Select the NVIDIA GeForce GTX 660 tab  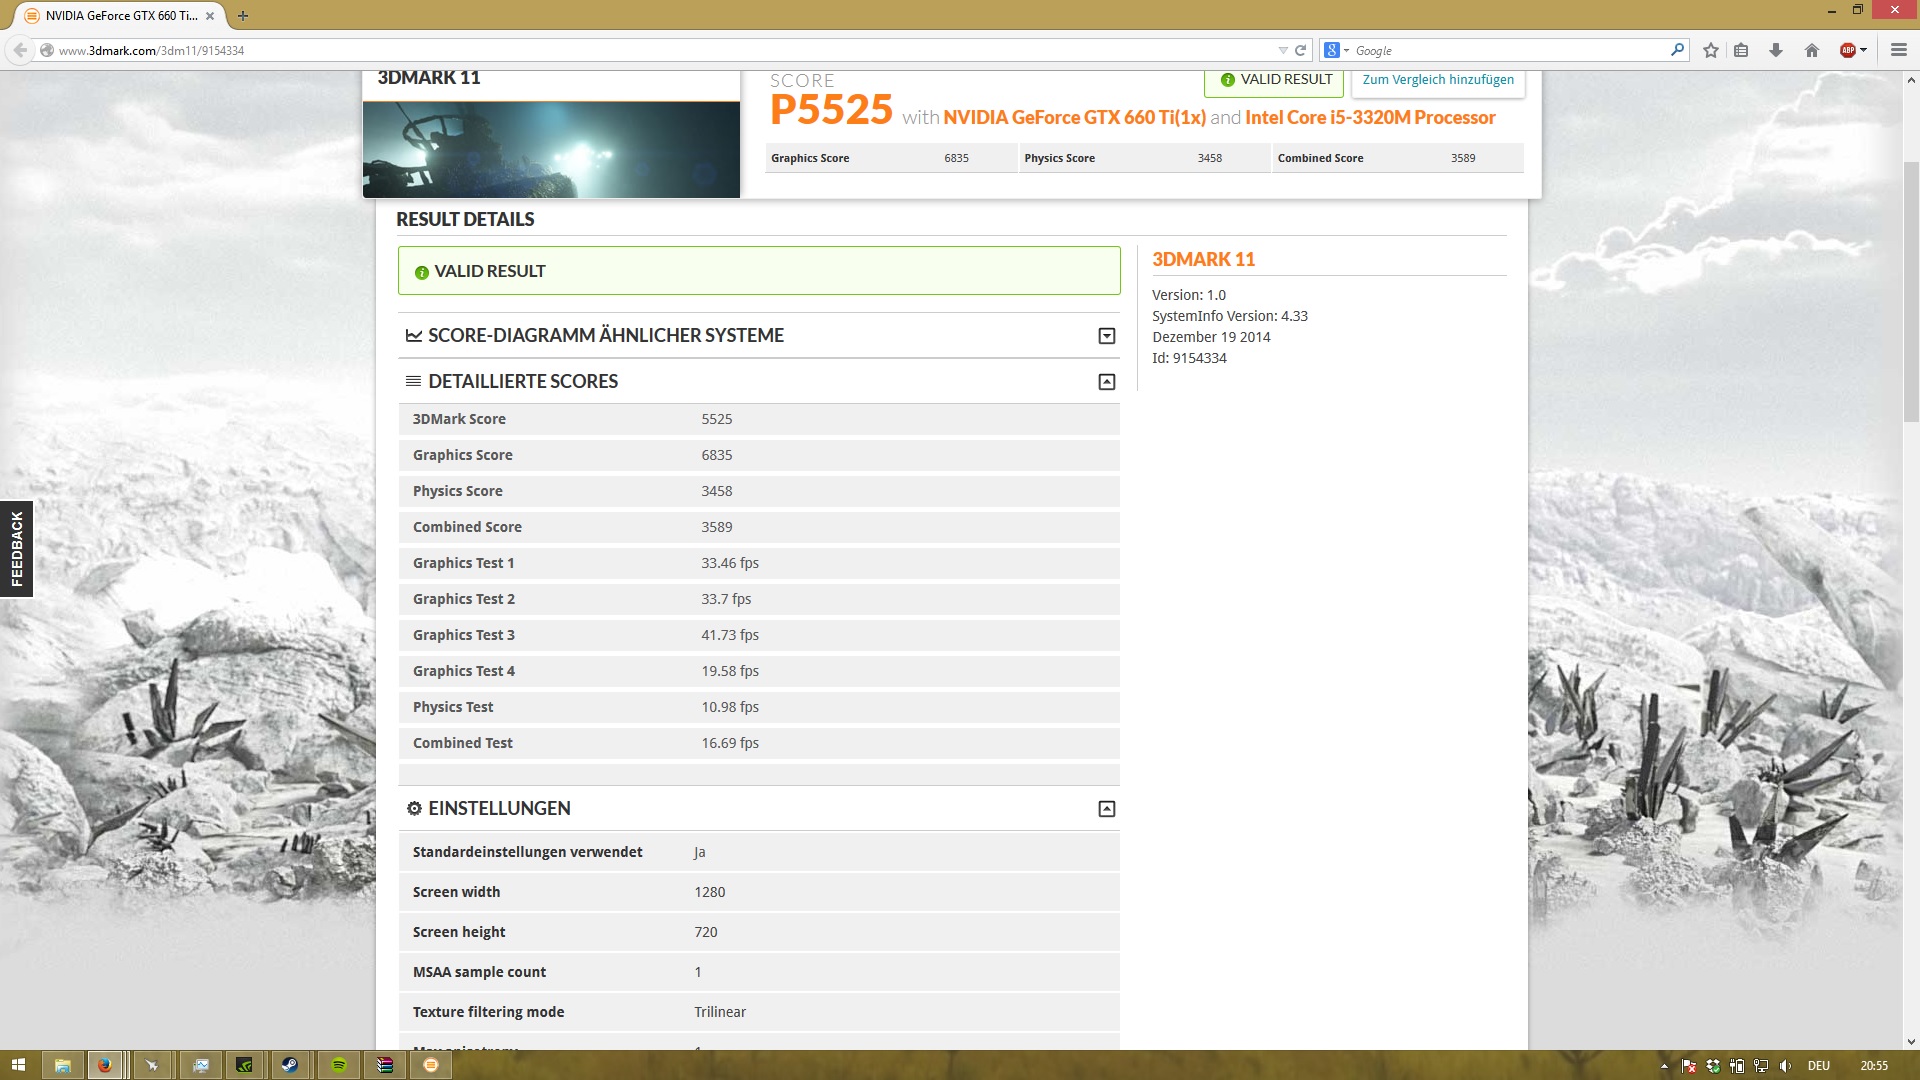click(x=115, y=16)
